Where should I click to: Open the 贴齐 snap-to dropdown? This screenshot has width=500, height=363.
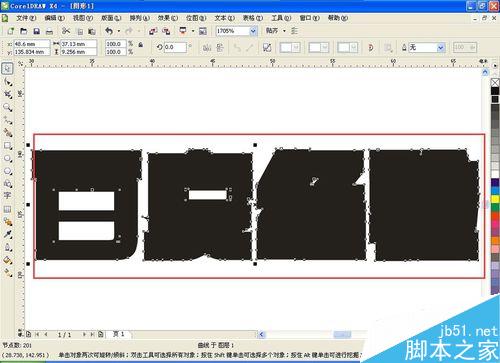click(284, 31)
